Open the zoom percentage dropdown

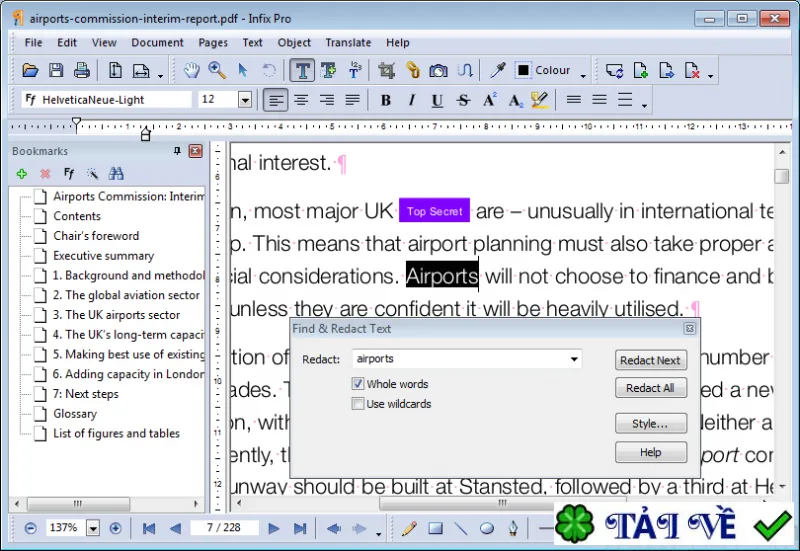[93, 528]
